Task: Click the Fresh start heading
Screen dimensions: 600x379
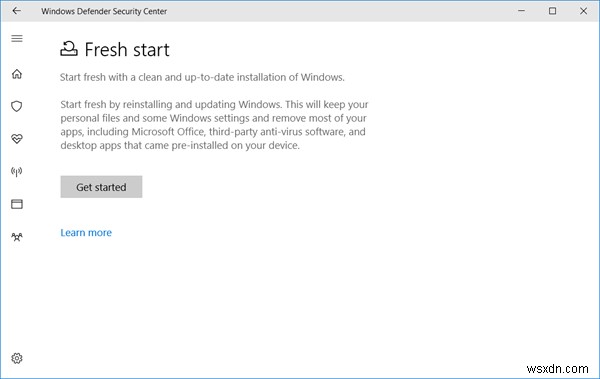Action: [x=127, y=49]
